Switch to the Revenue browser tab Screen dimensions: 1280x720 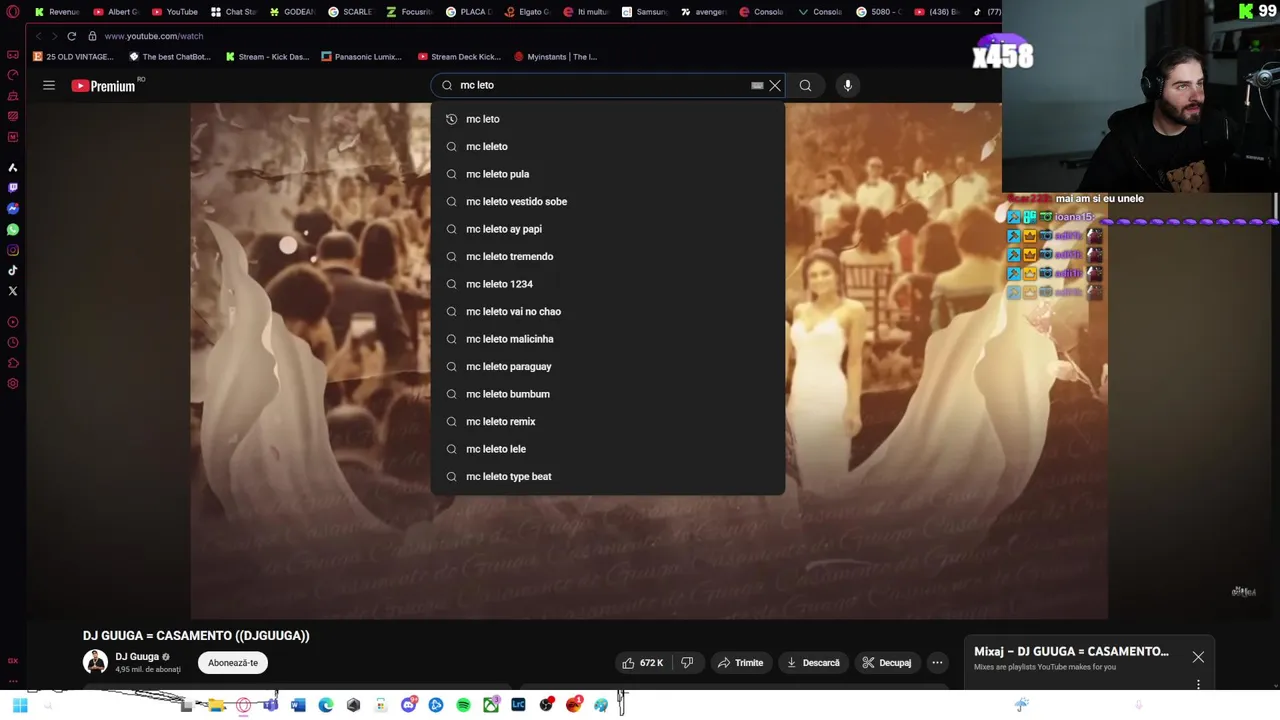point(57,12)
